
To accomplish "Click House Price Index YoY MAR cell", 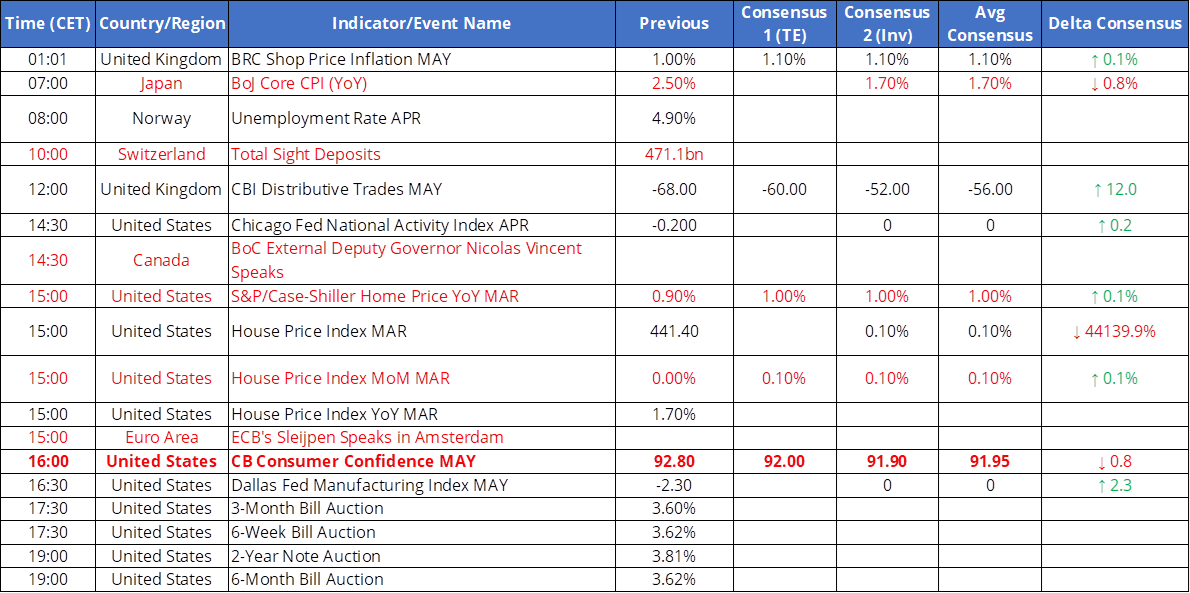I will [x=422, y=414].
